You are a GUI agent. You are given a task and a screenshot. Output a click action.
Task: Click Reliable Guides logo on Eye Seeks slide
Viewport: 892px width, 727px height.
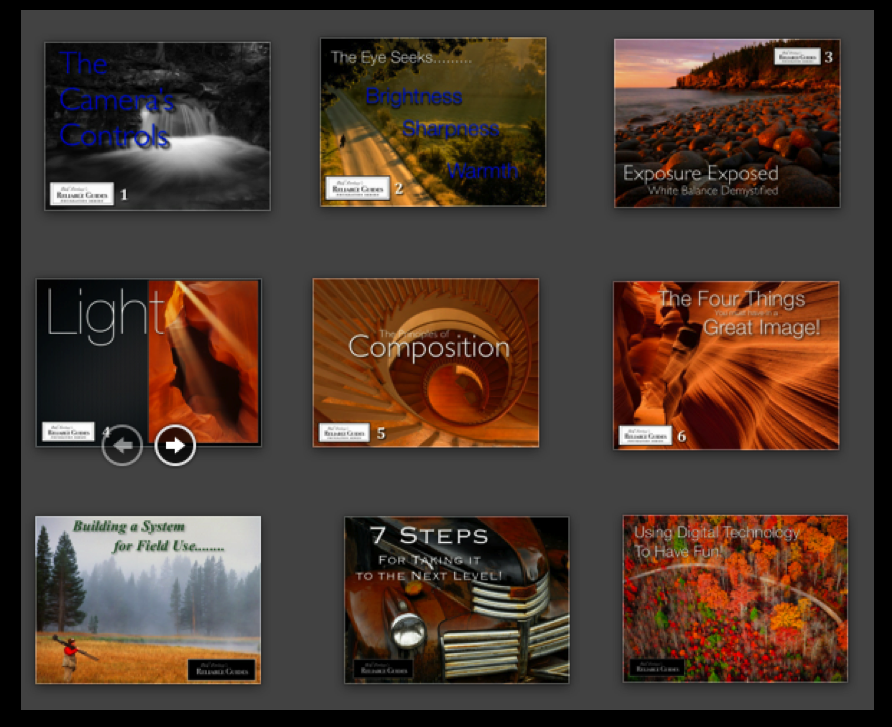point(357,188)
